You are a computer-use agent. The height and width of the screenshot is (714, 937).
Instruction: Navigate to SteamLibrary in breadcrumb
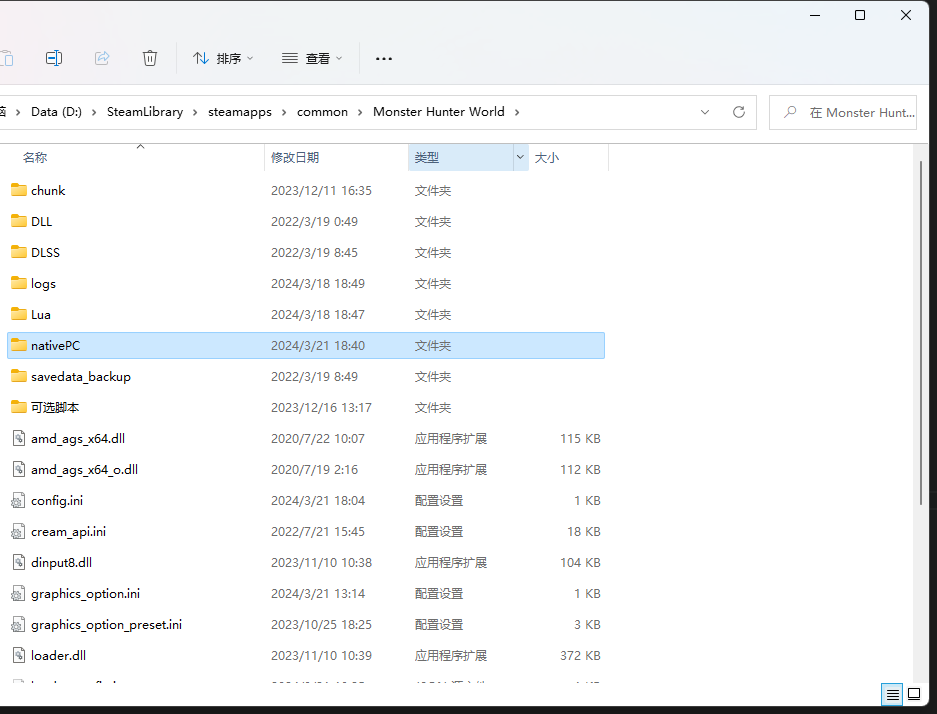145,112
